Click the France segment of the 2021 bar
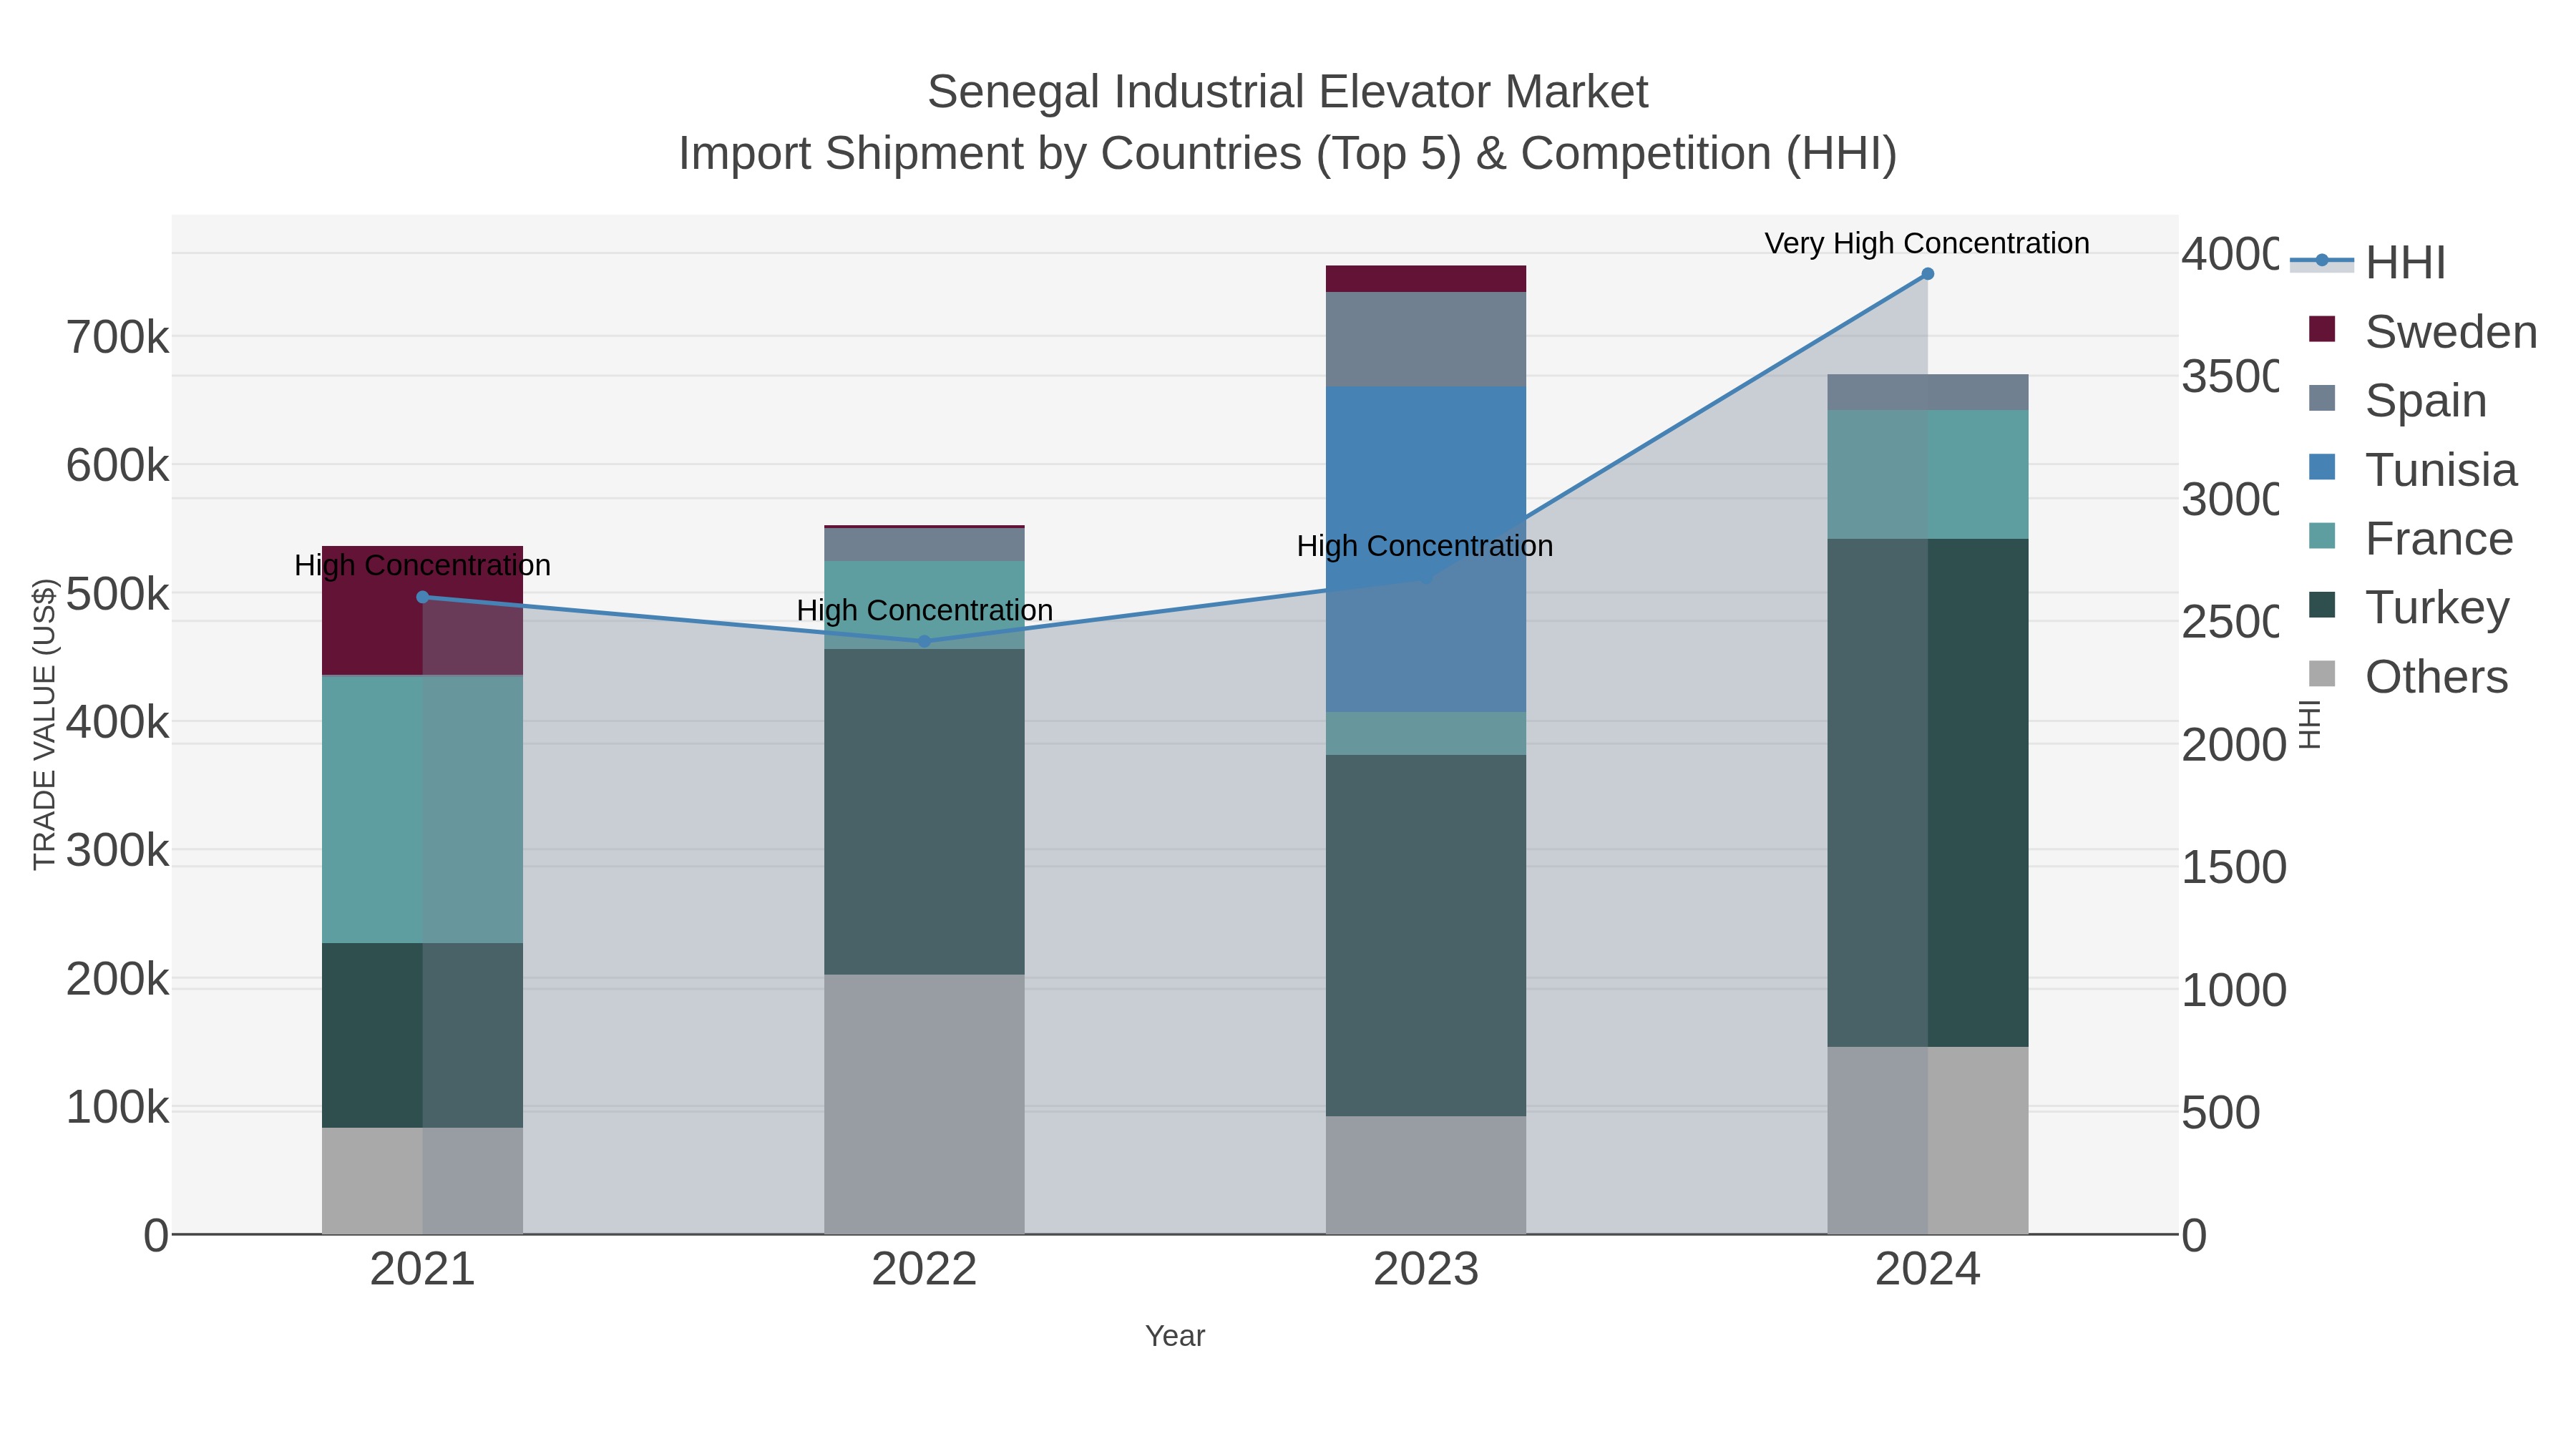 pyautogui.click(x=422, y=809)
